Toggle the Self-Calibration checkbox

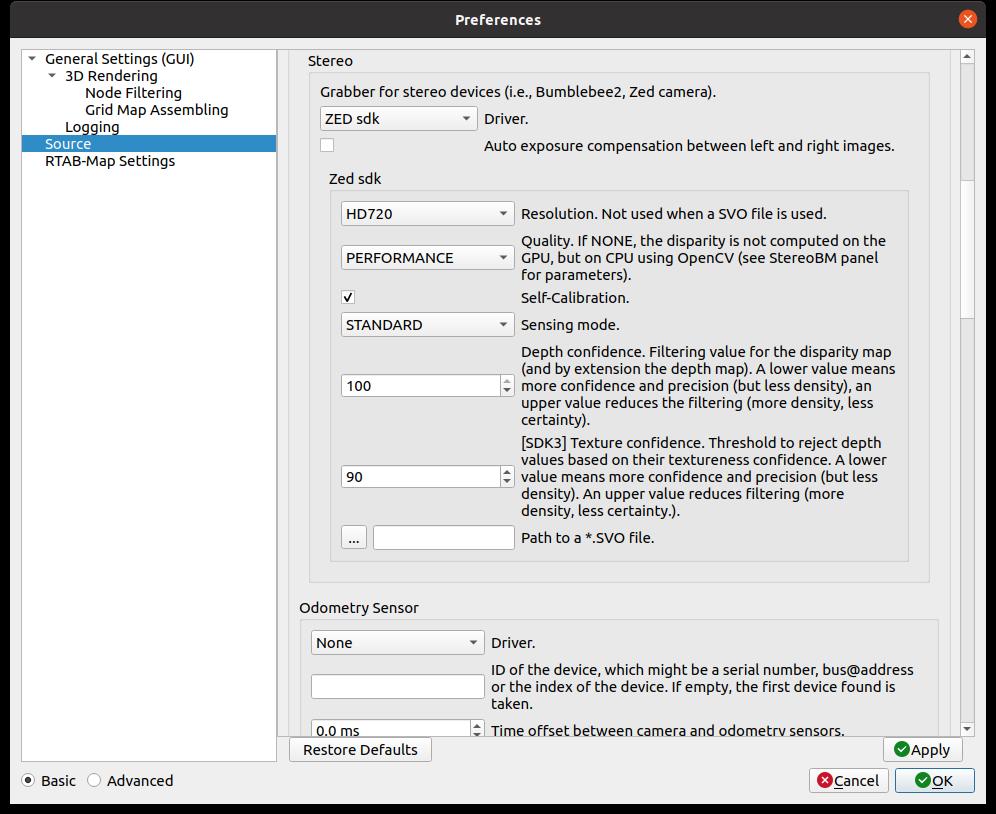pyautogui.click(x=348, y=297)
